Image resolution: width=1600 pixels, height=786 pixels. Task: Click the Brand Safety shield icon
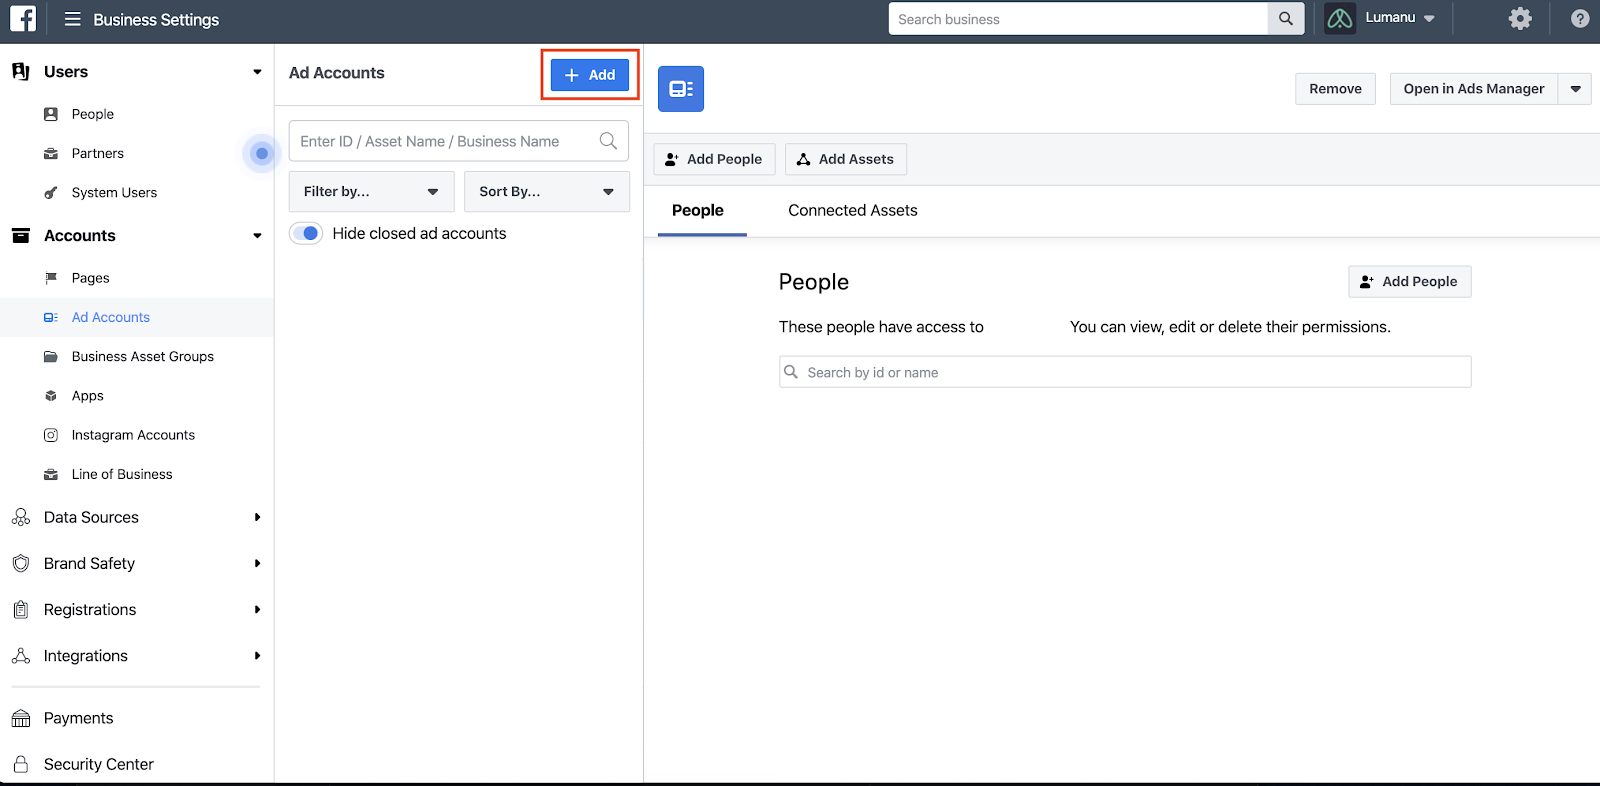coord(21,563)
